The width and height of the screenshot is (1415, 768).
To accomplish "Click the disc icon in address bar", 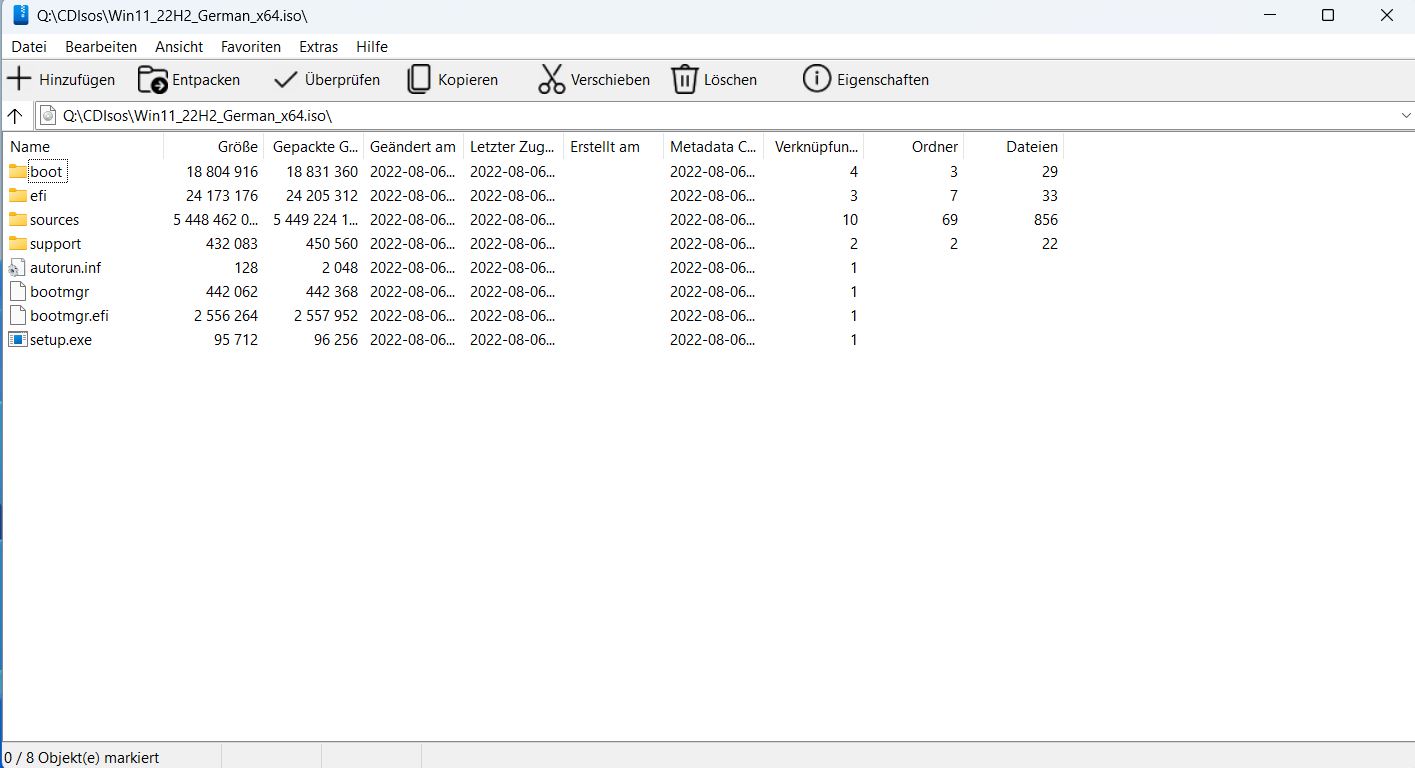I will 48,115.
